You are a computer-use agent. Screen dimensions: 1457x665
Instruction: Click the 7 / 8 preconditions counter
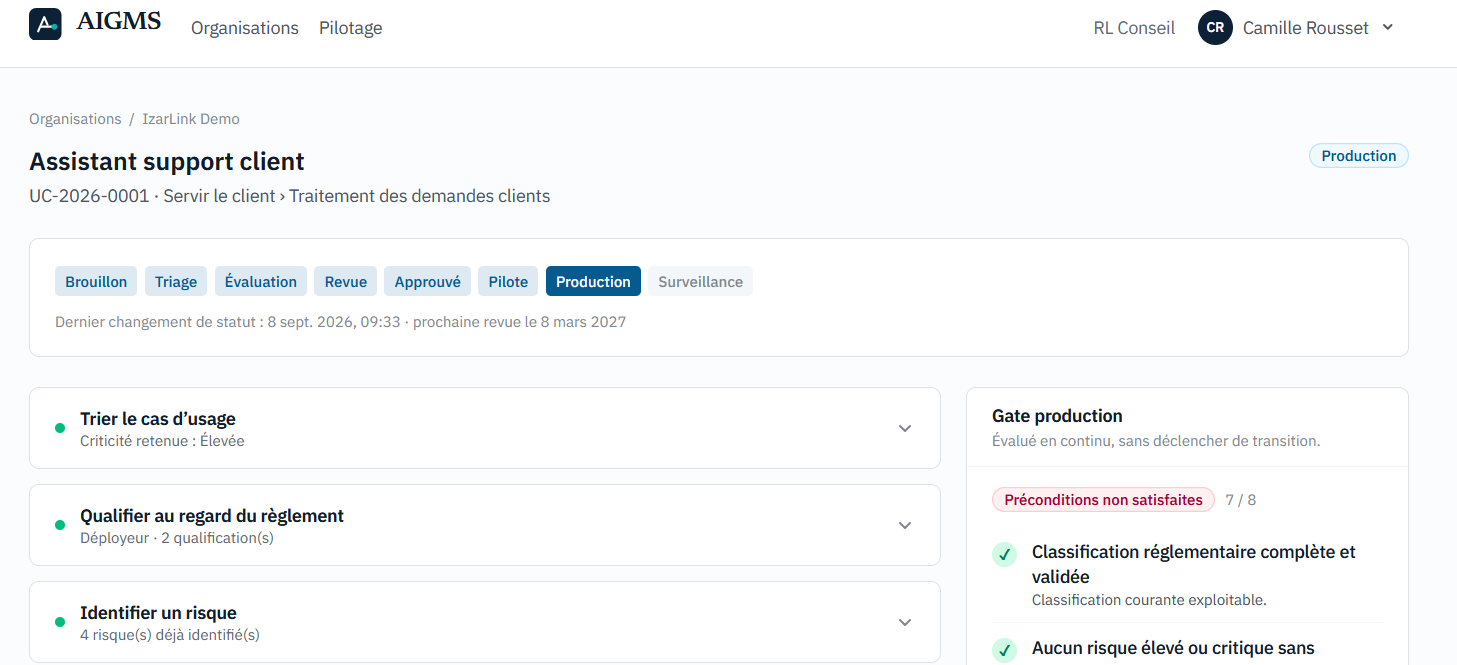(x=1241, y=500)
